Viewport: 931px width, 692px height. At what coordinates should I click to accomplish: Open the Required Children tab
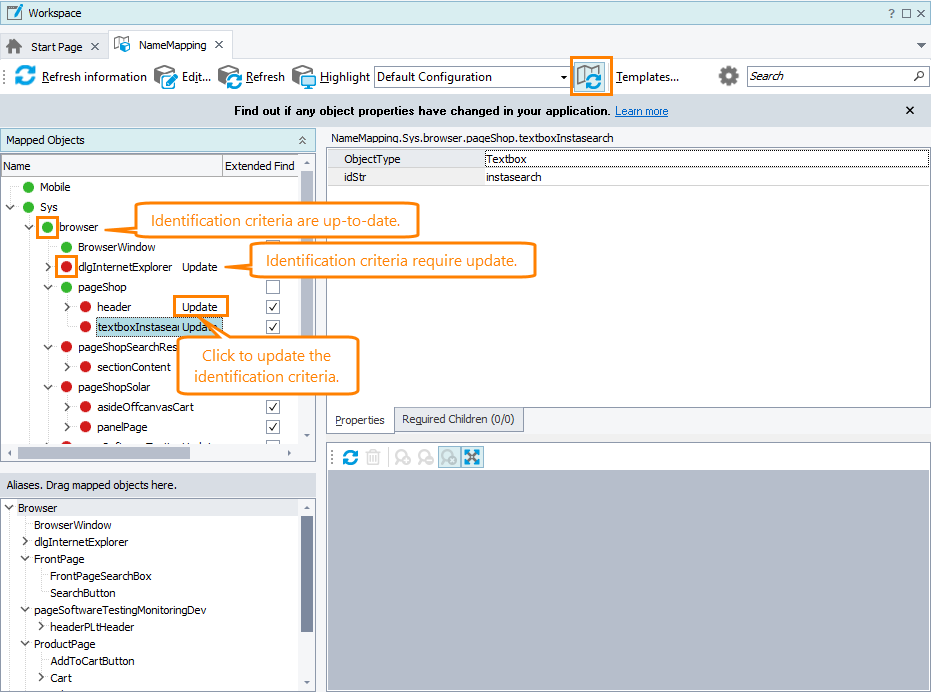(458, 419)
